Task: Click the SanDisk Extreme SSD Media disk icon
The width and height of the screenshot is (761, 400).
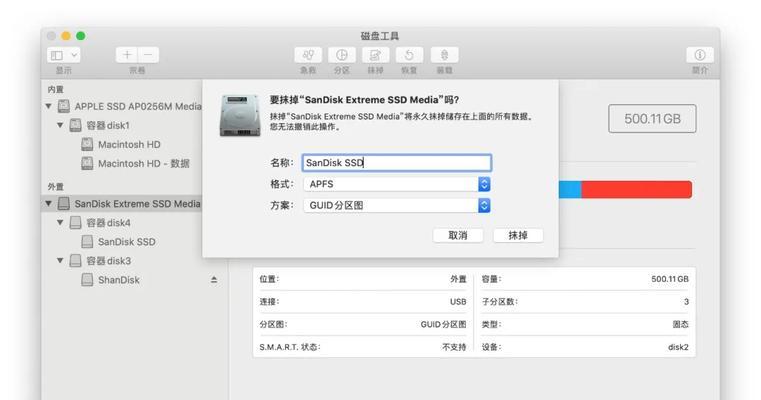Action: 64,203
